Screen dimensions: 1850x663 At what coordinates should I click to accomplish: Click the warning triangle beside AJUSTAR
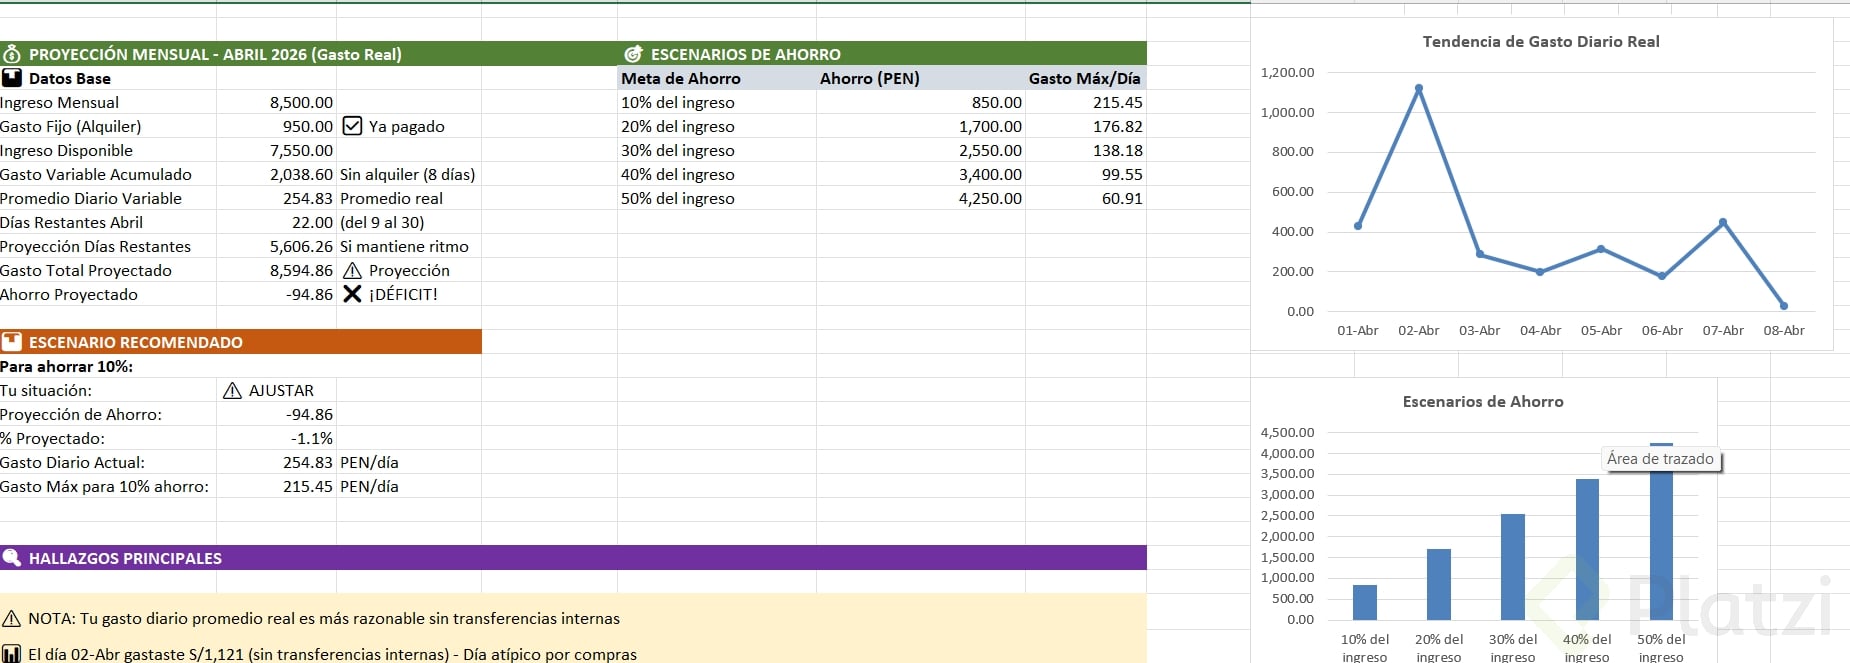(x=232, y=391)
